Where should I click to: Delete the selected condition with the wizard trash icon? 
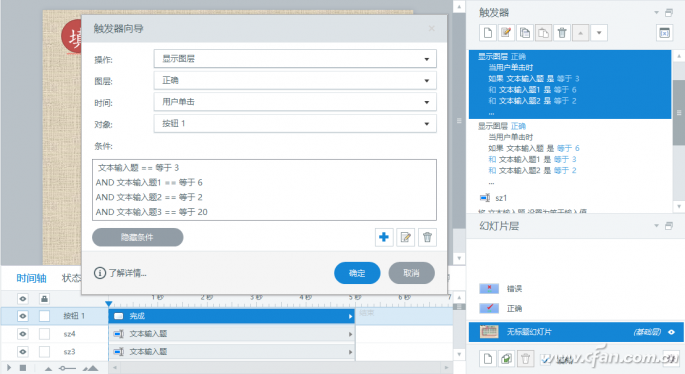tap(427, 237)
